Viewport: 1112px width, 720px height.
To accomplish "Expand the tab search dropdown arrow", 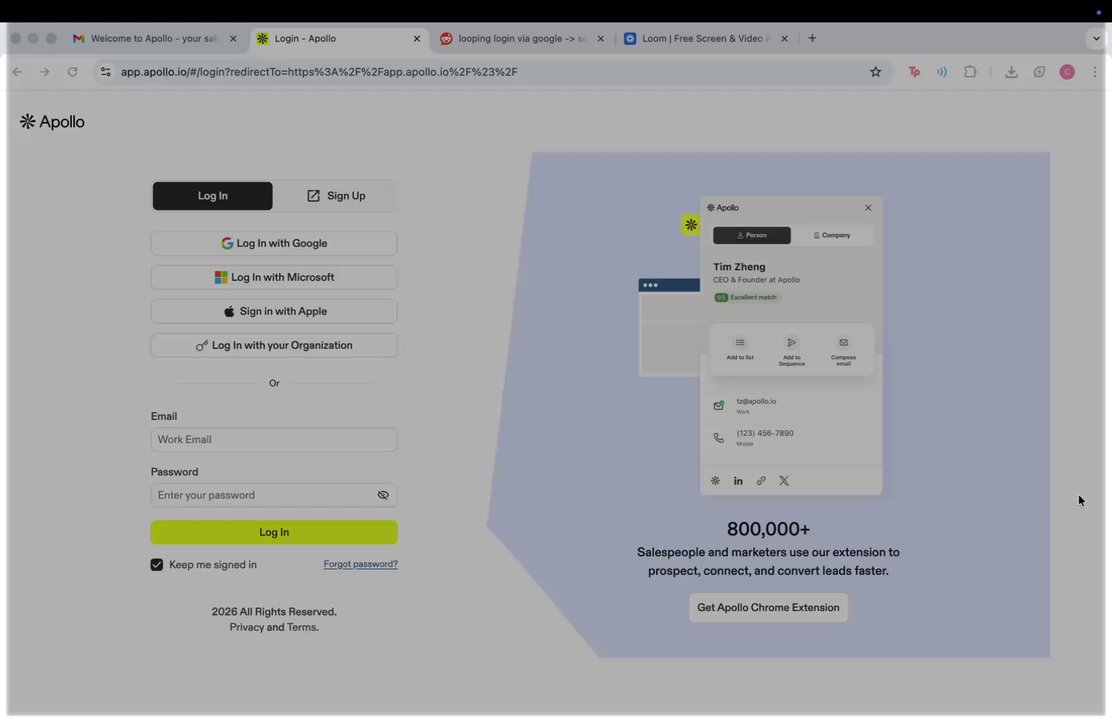I will [1096, 38].
